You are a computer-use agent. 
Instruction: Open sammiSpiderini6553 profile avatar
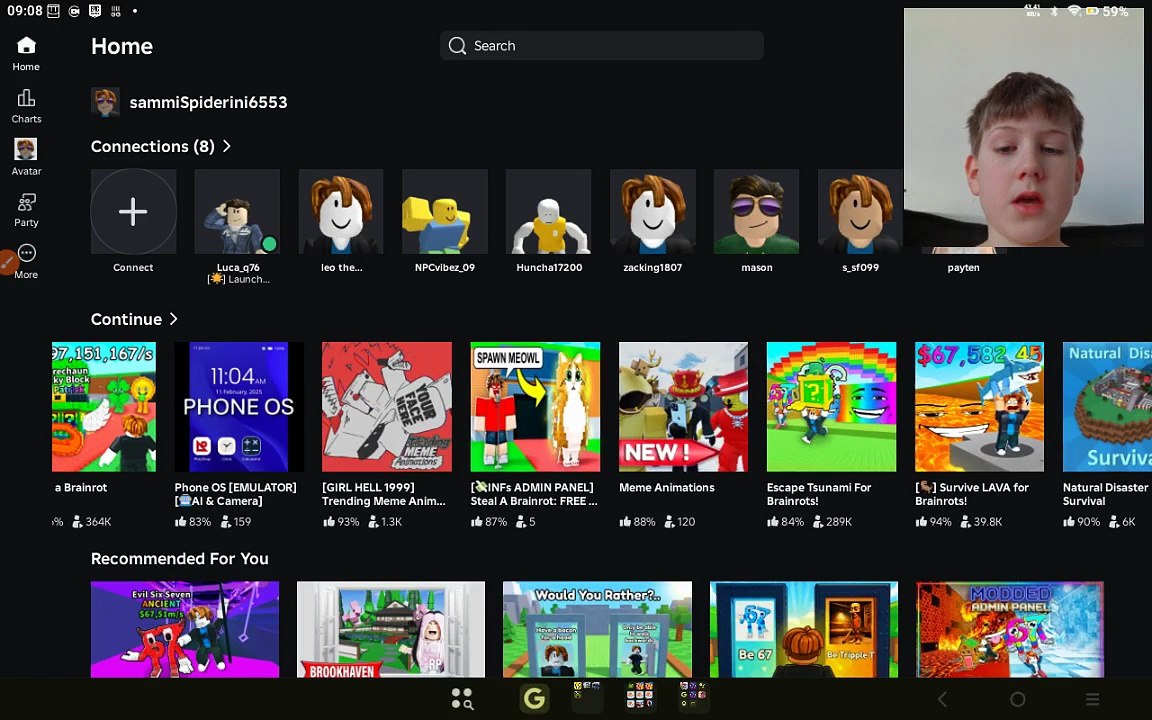click(105, 102)
